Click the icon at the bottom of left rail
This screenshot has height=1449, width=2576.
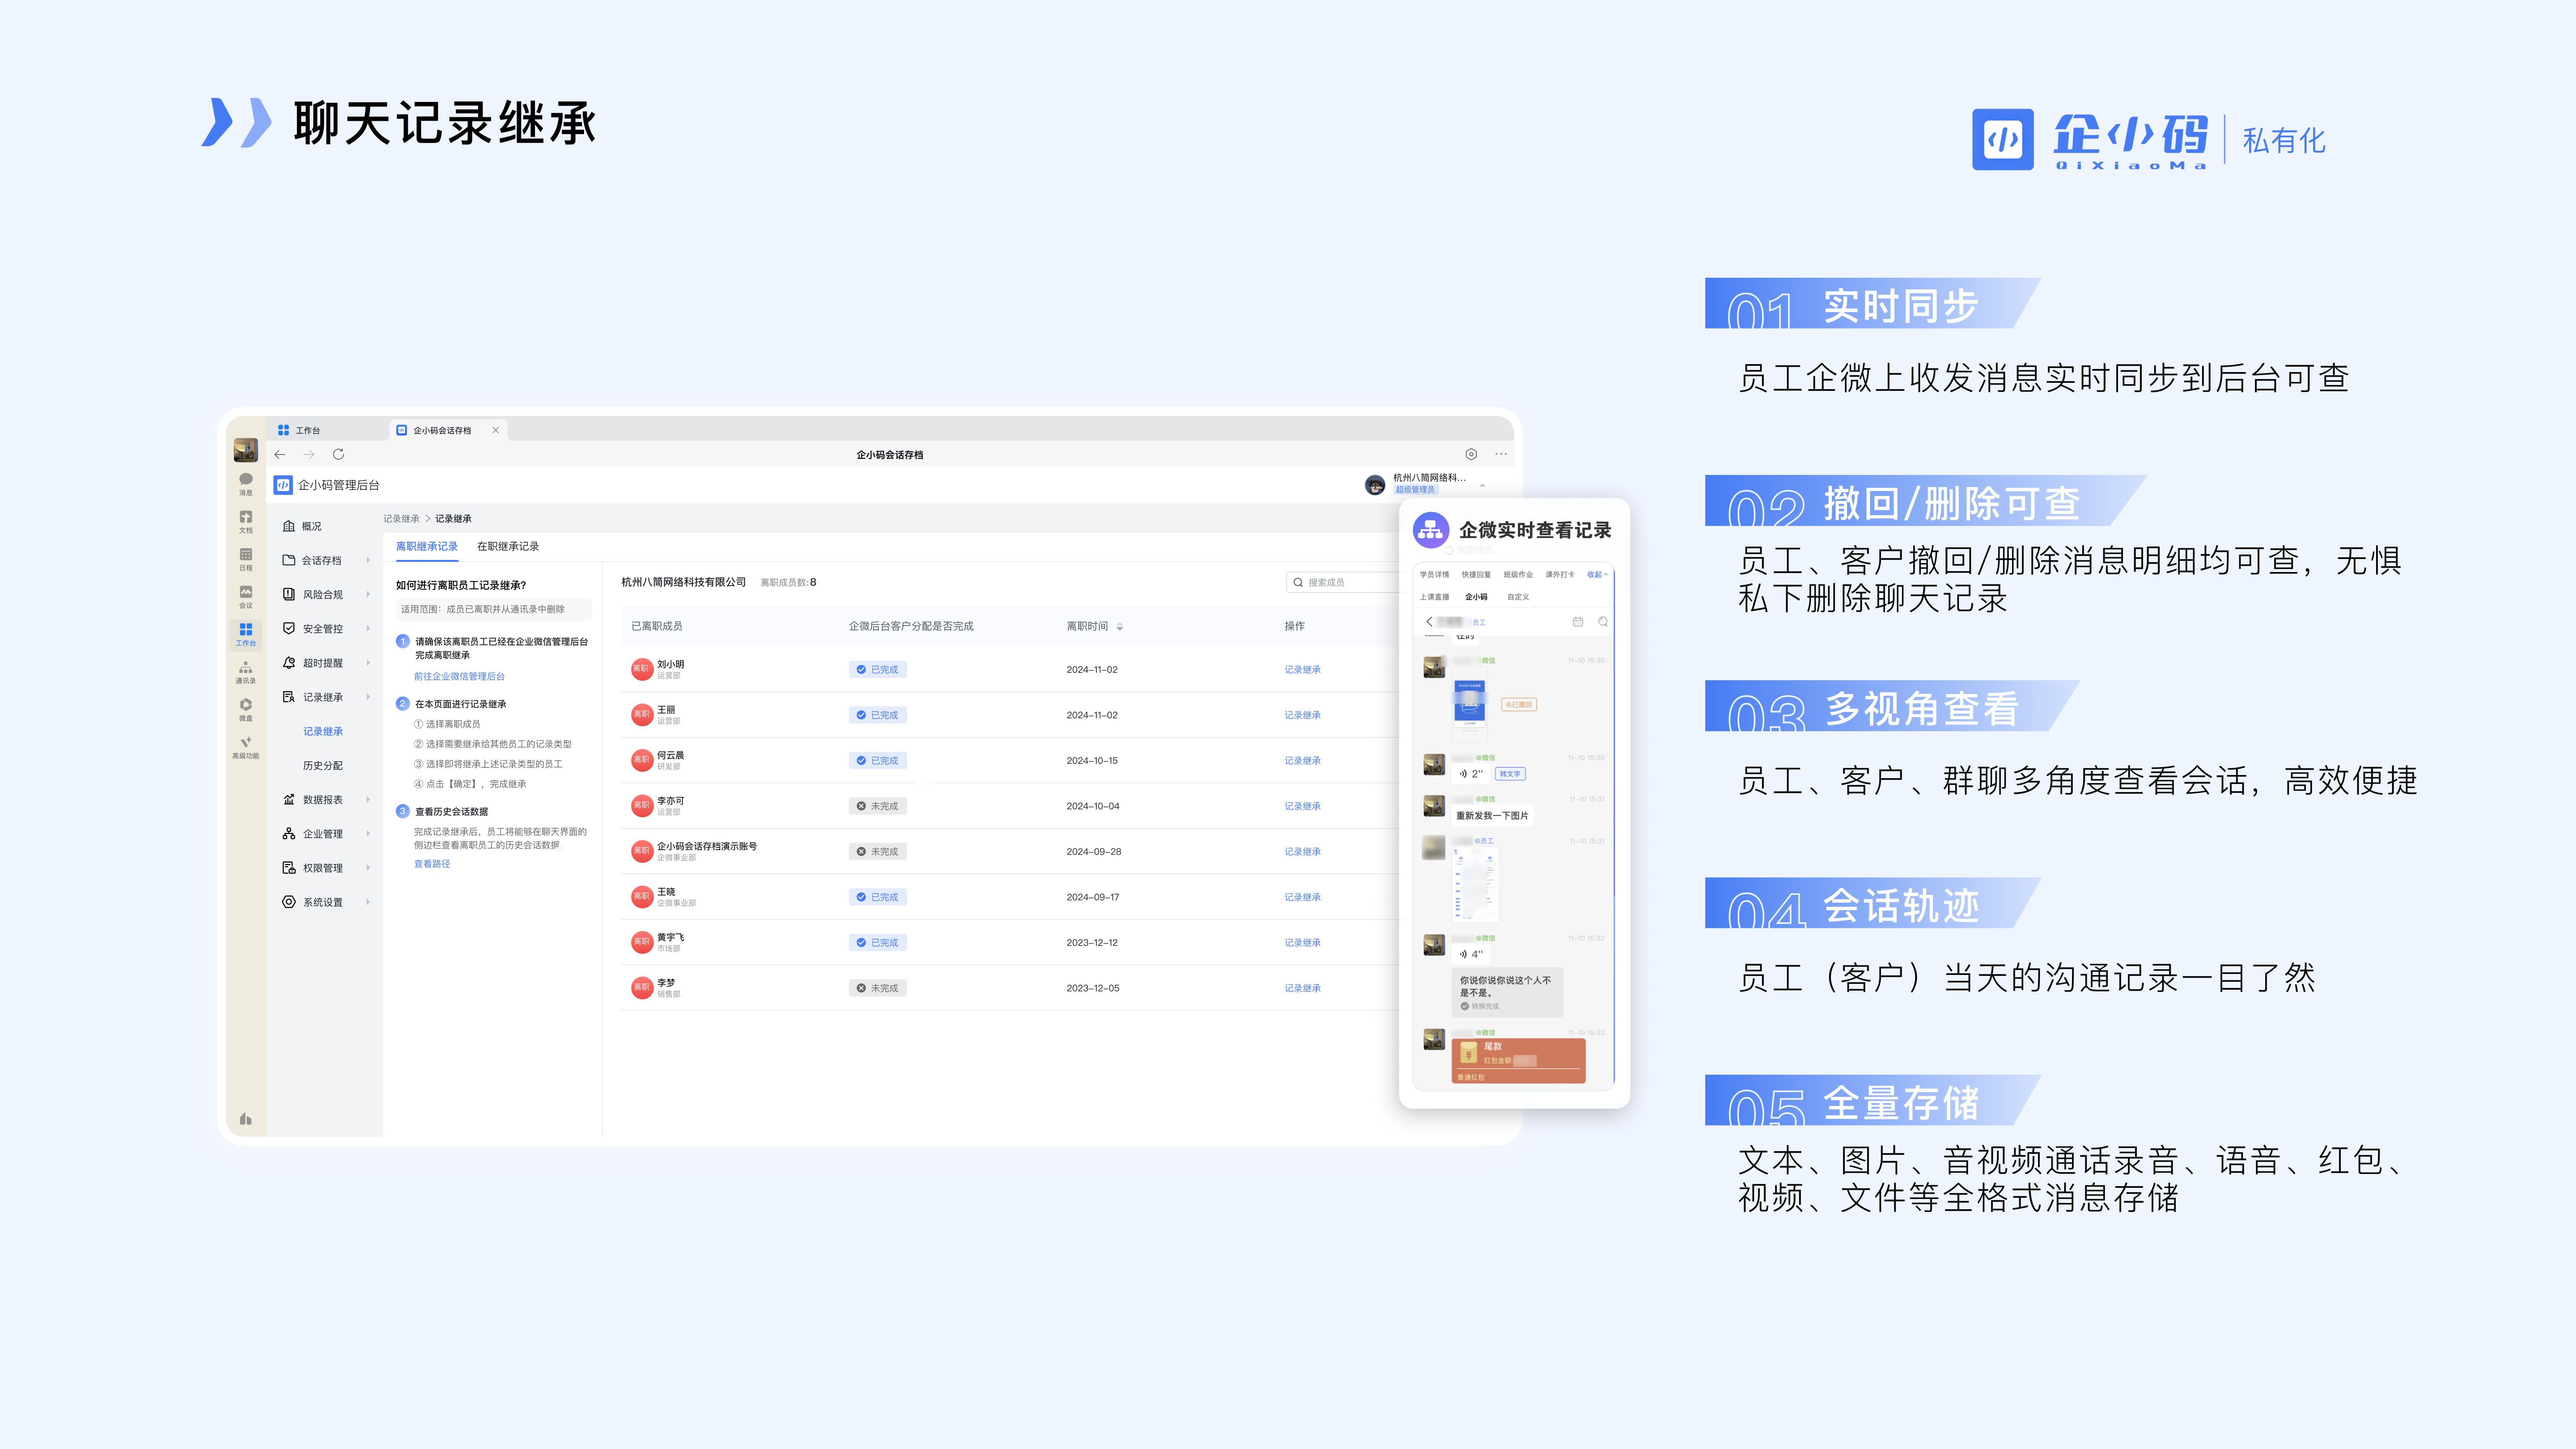pyautogui.click(x=245, y=1119)
